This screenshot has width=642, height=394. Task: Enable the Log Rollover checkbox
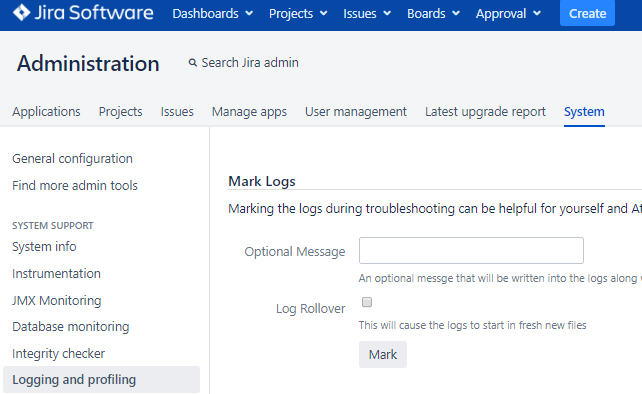point(367,302)
